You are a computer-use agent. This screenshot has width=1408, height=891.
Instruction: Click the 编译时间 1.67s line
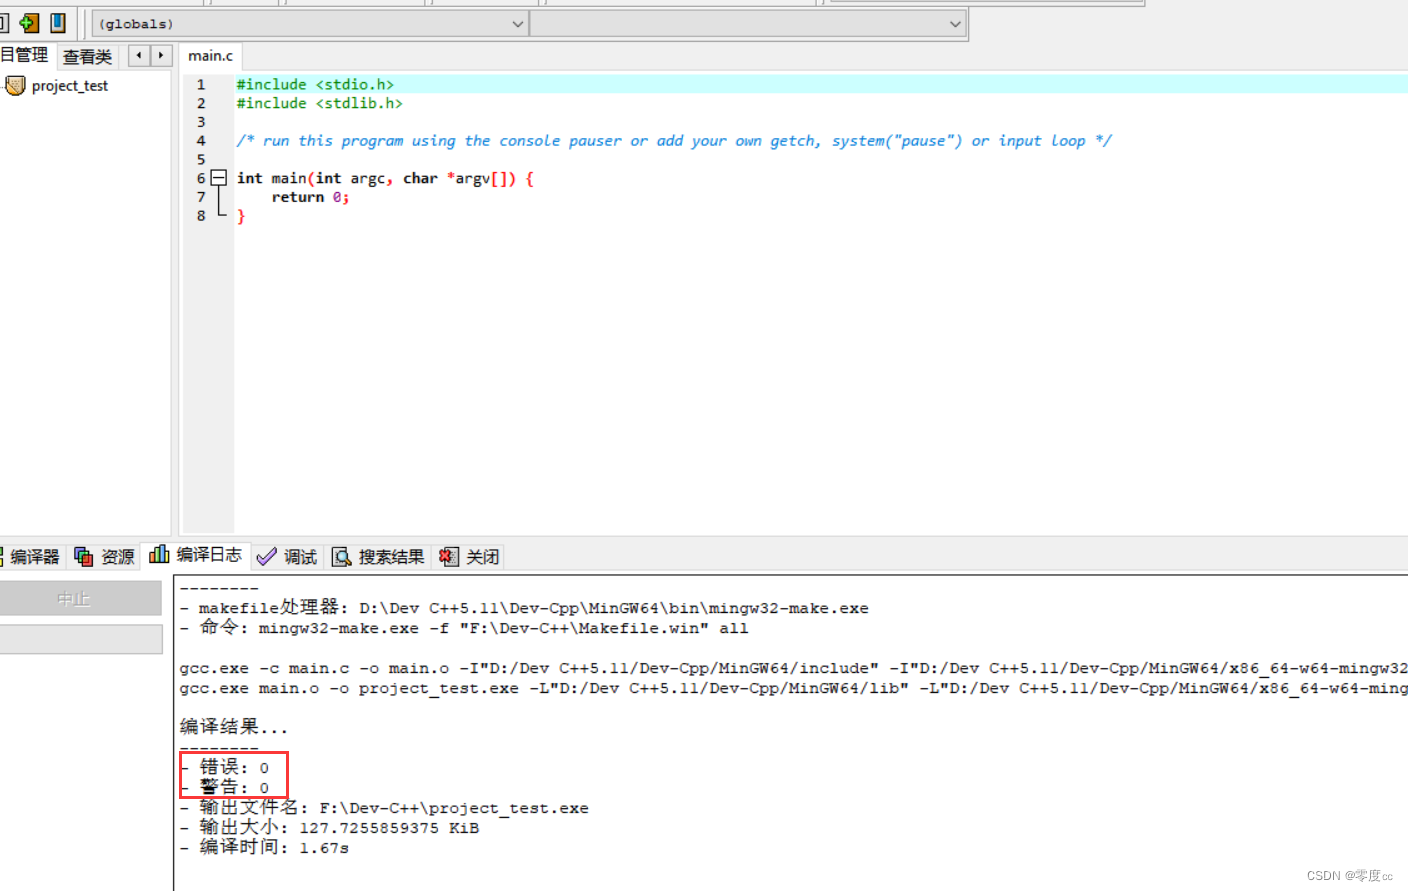click(x=265, y=847)
